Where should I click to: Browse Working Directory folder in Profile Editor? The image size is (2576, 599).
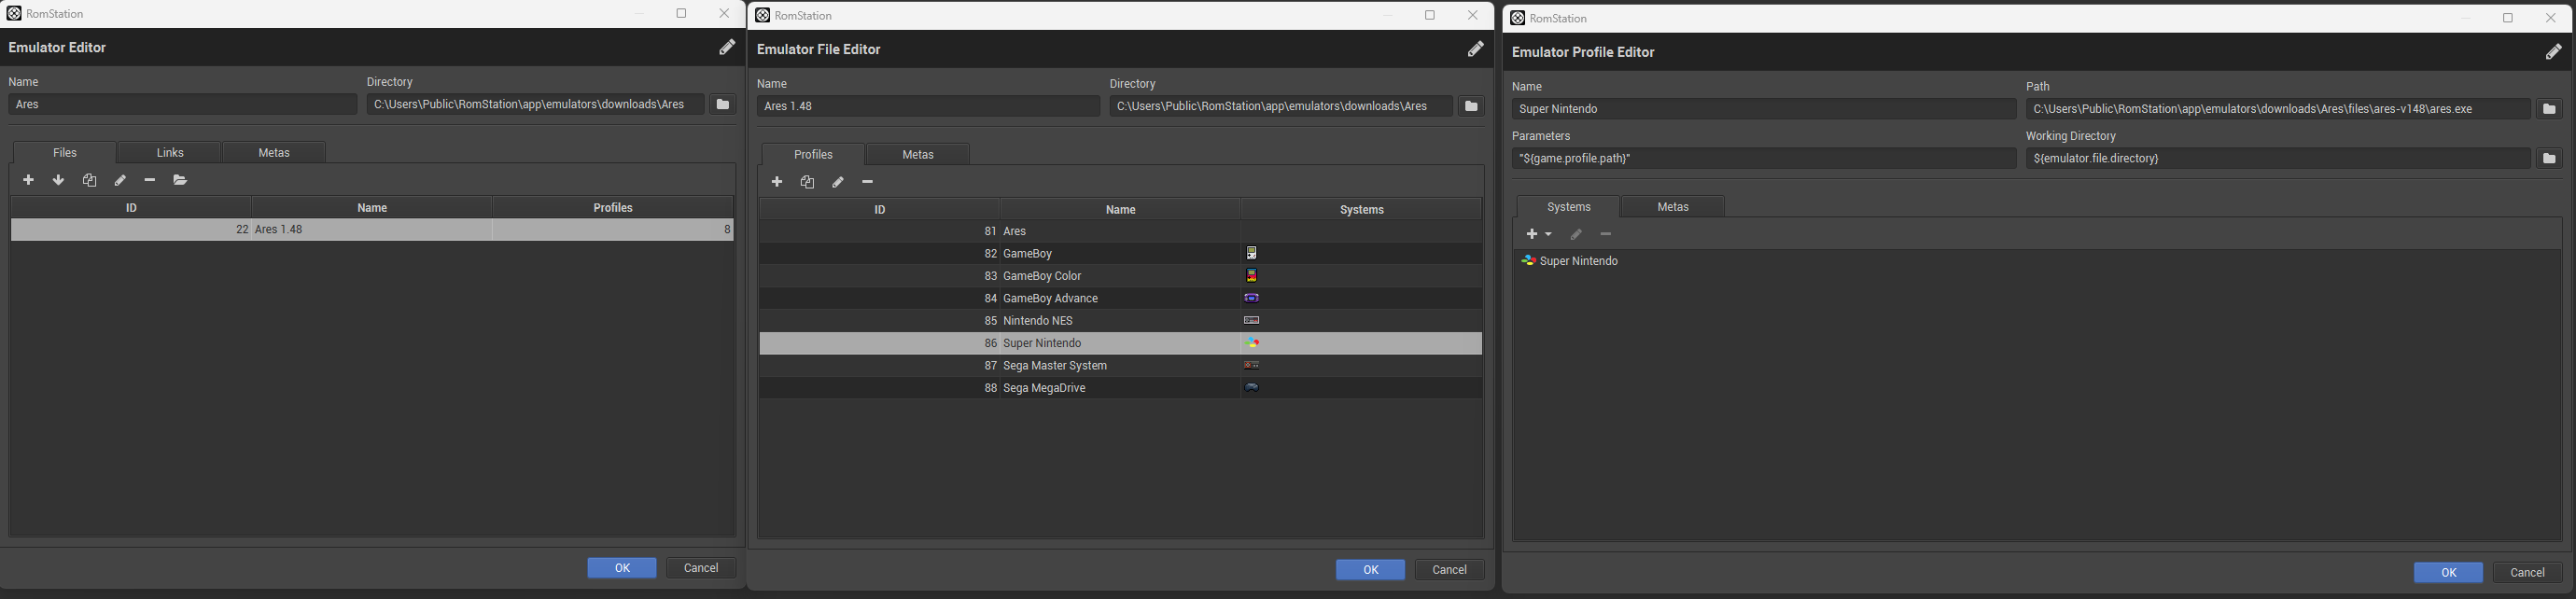pos(2548,158)
